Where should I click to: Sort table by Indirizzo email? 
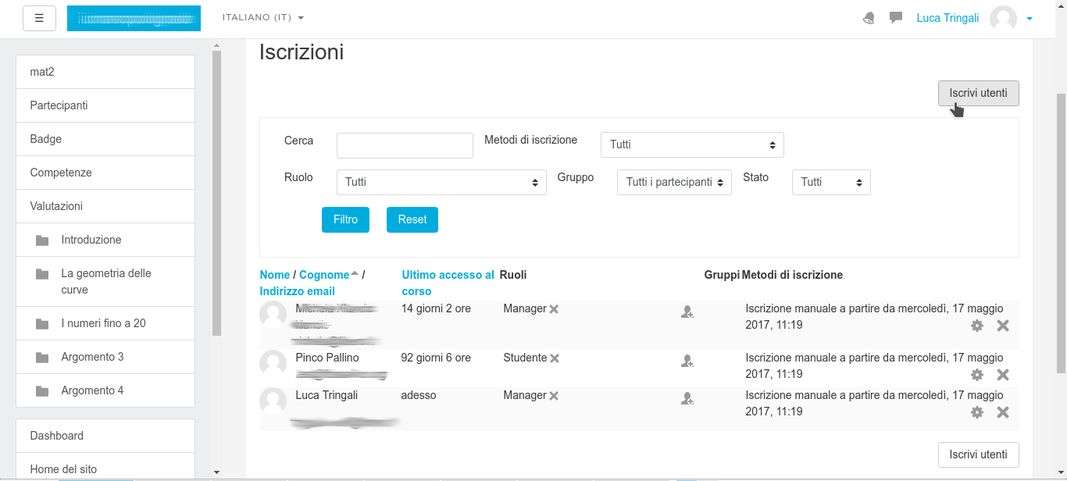tap(297, 291)
